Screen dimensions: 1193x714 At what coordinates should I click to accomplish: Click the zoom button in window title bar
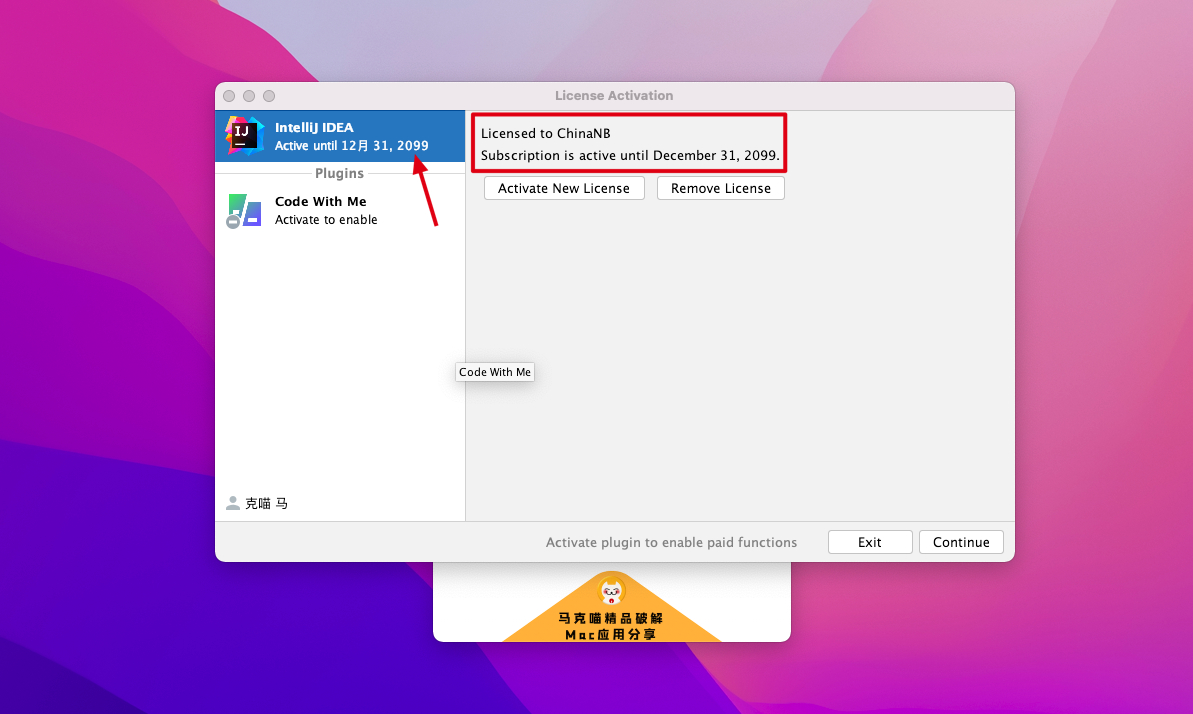pyautogui.click(x=269, y=96)
